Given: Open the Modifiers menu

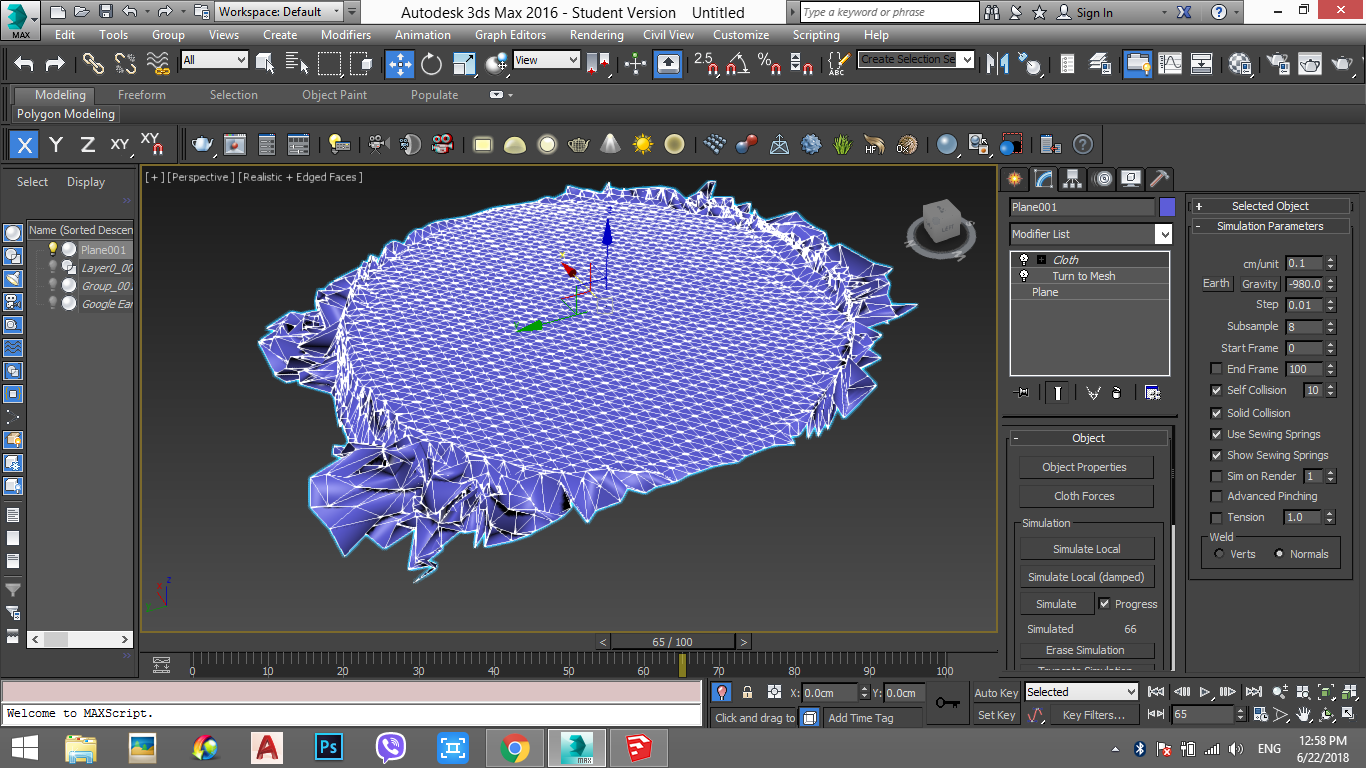Looking at the screenshot, I should point(345,35).
